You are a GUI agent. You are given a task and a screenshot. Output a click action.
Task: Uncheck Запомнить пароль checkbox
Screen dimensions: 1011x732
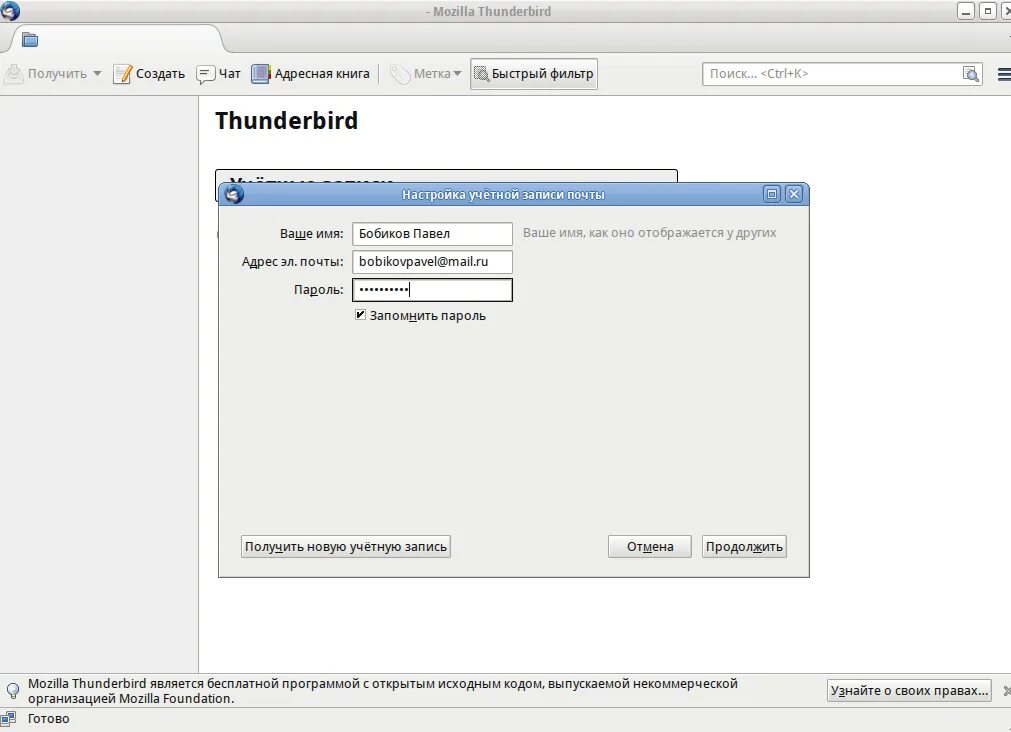[x=360, y=315]
